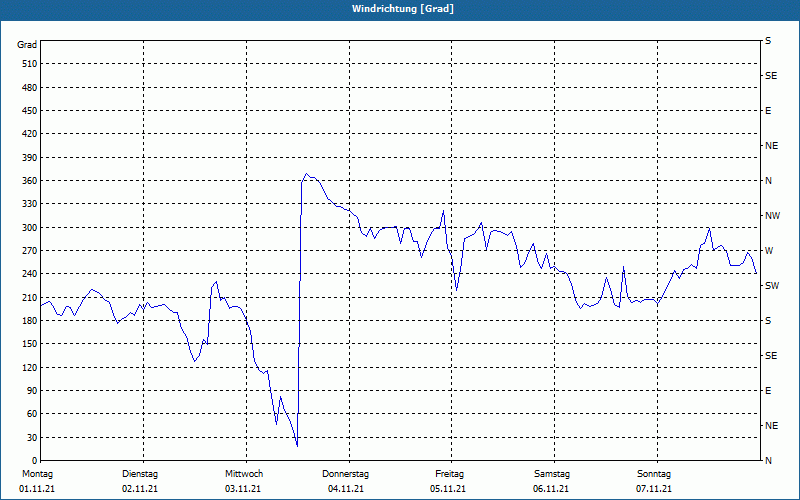
Task: Click the "NW" compass label
Action: pyautogui.click(x=772, y=216)
